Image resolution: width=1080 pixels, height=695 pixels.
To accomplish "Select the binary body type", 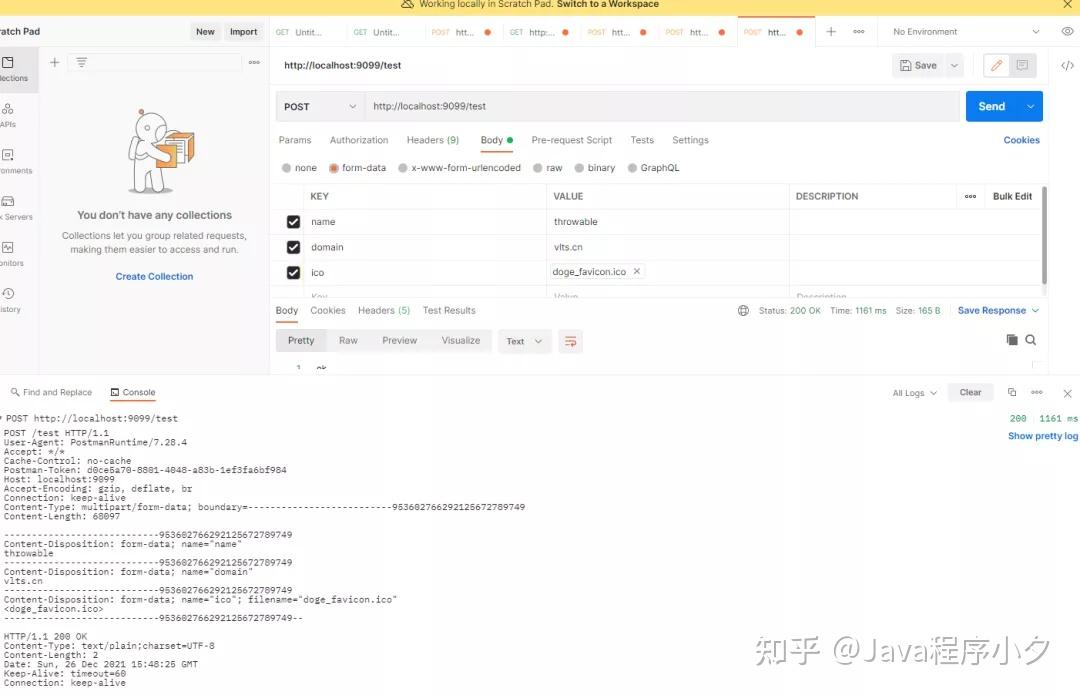I will tap(595, 168).
